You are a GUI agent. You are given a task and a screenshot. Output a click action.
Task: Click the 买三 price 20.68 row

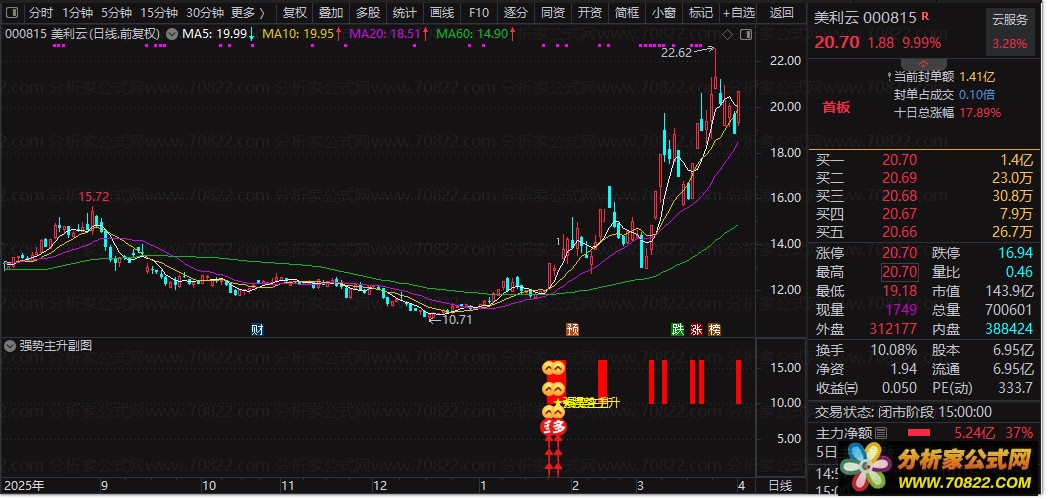tap(924, 196)
